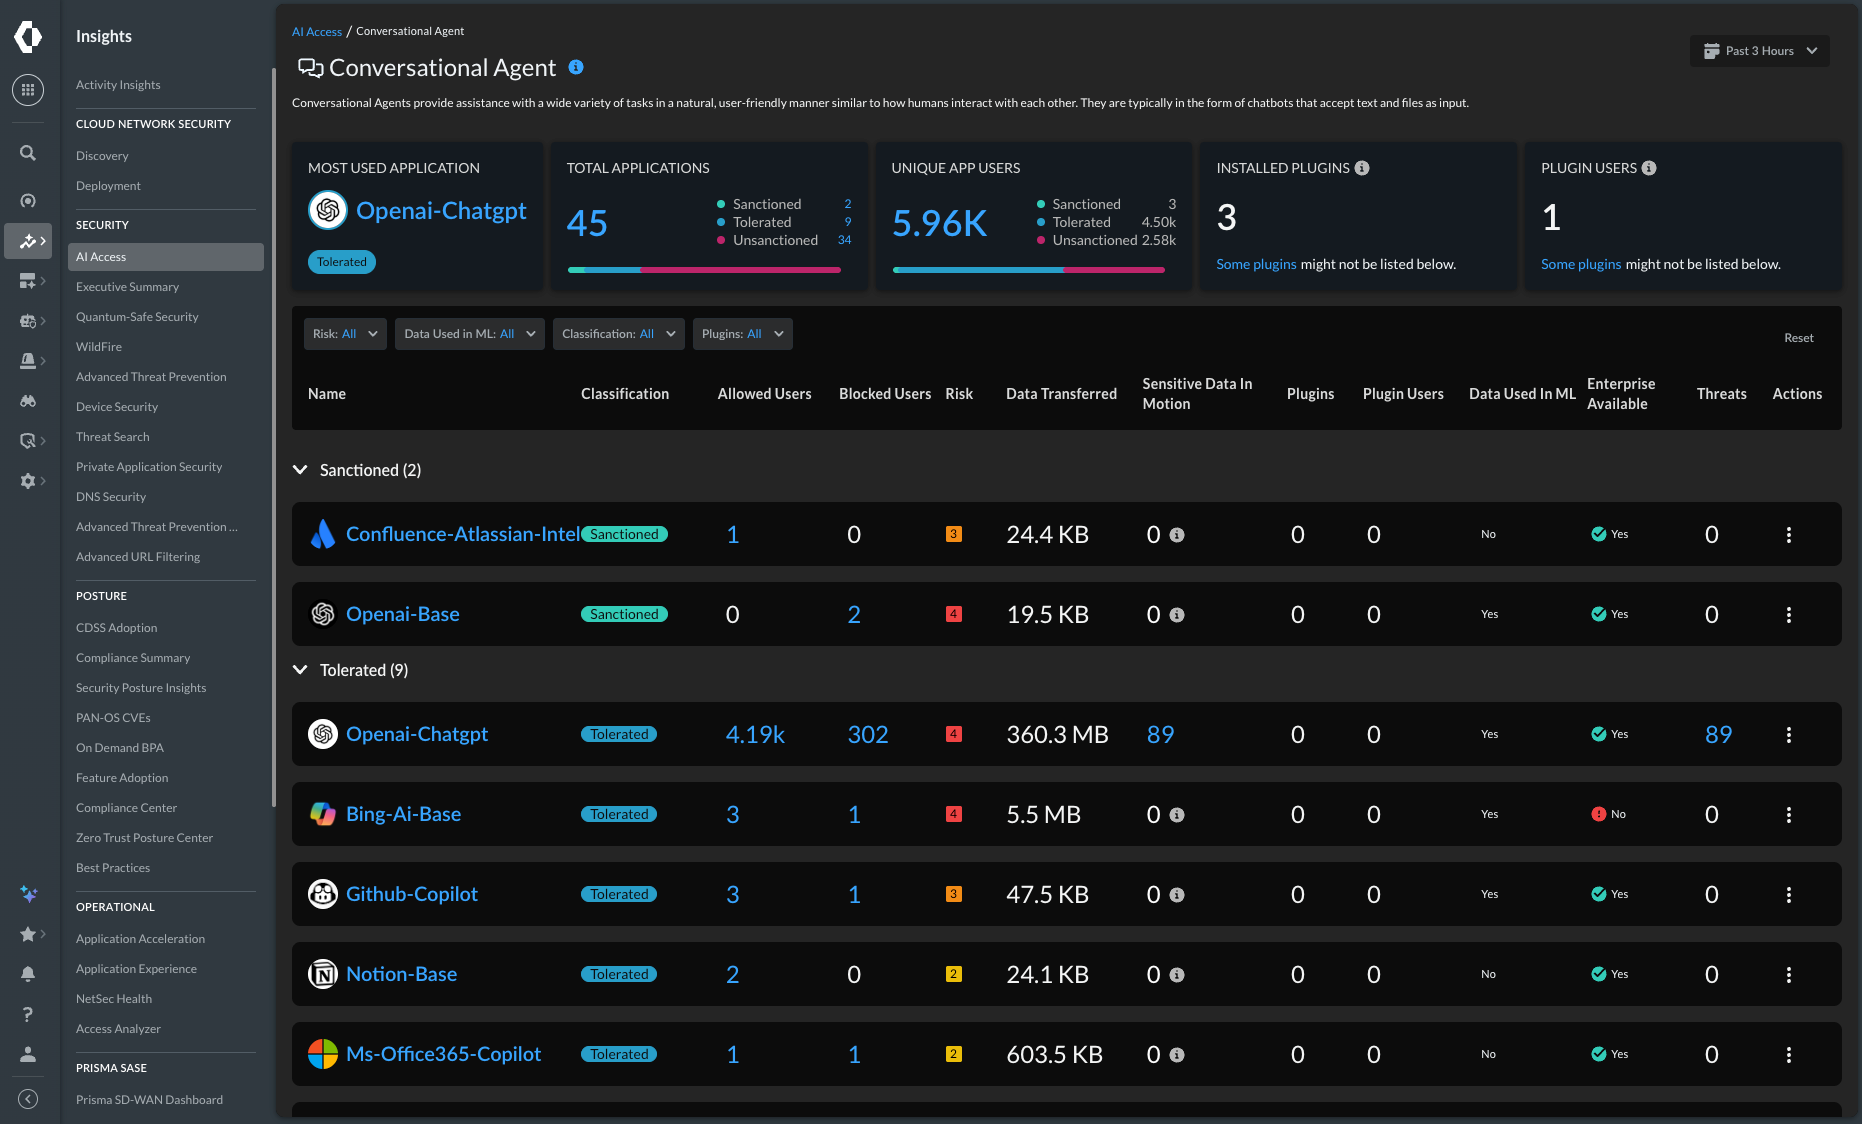The width and height of the screenshot is (1862, 1124).
Task: Open the Notion-Base application link
Action: [x=401, y=974]
